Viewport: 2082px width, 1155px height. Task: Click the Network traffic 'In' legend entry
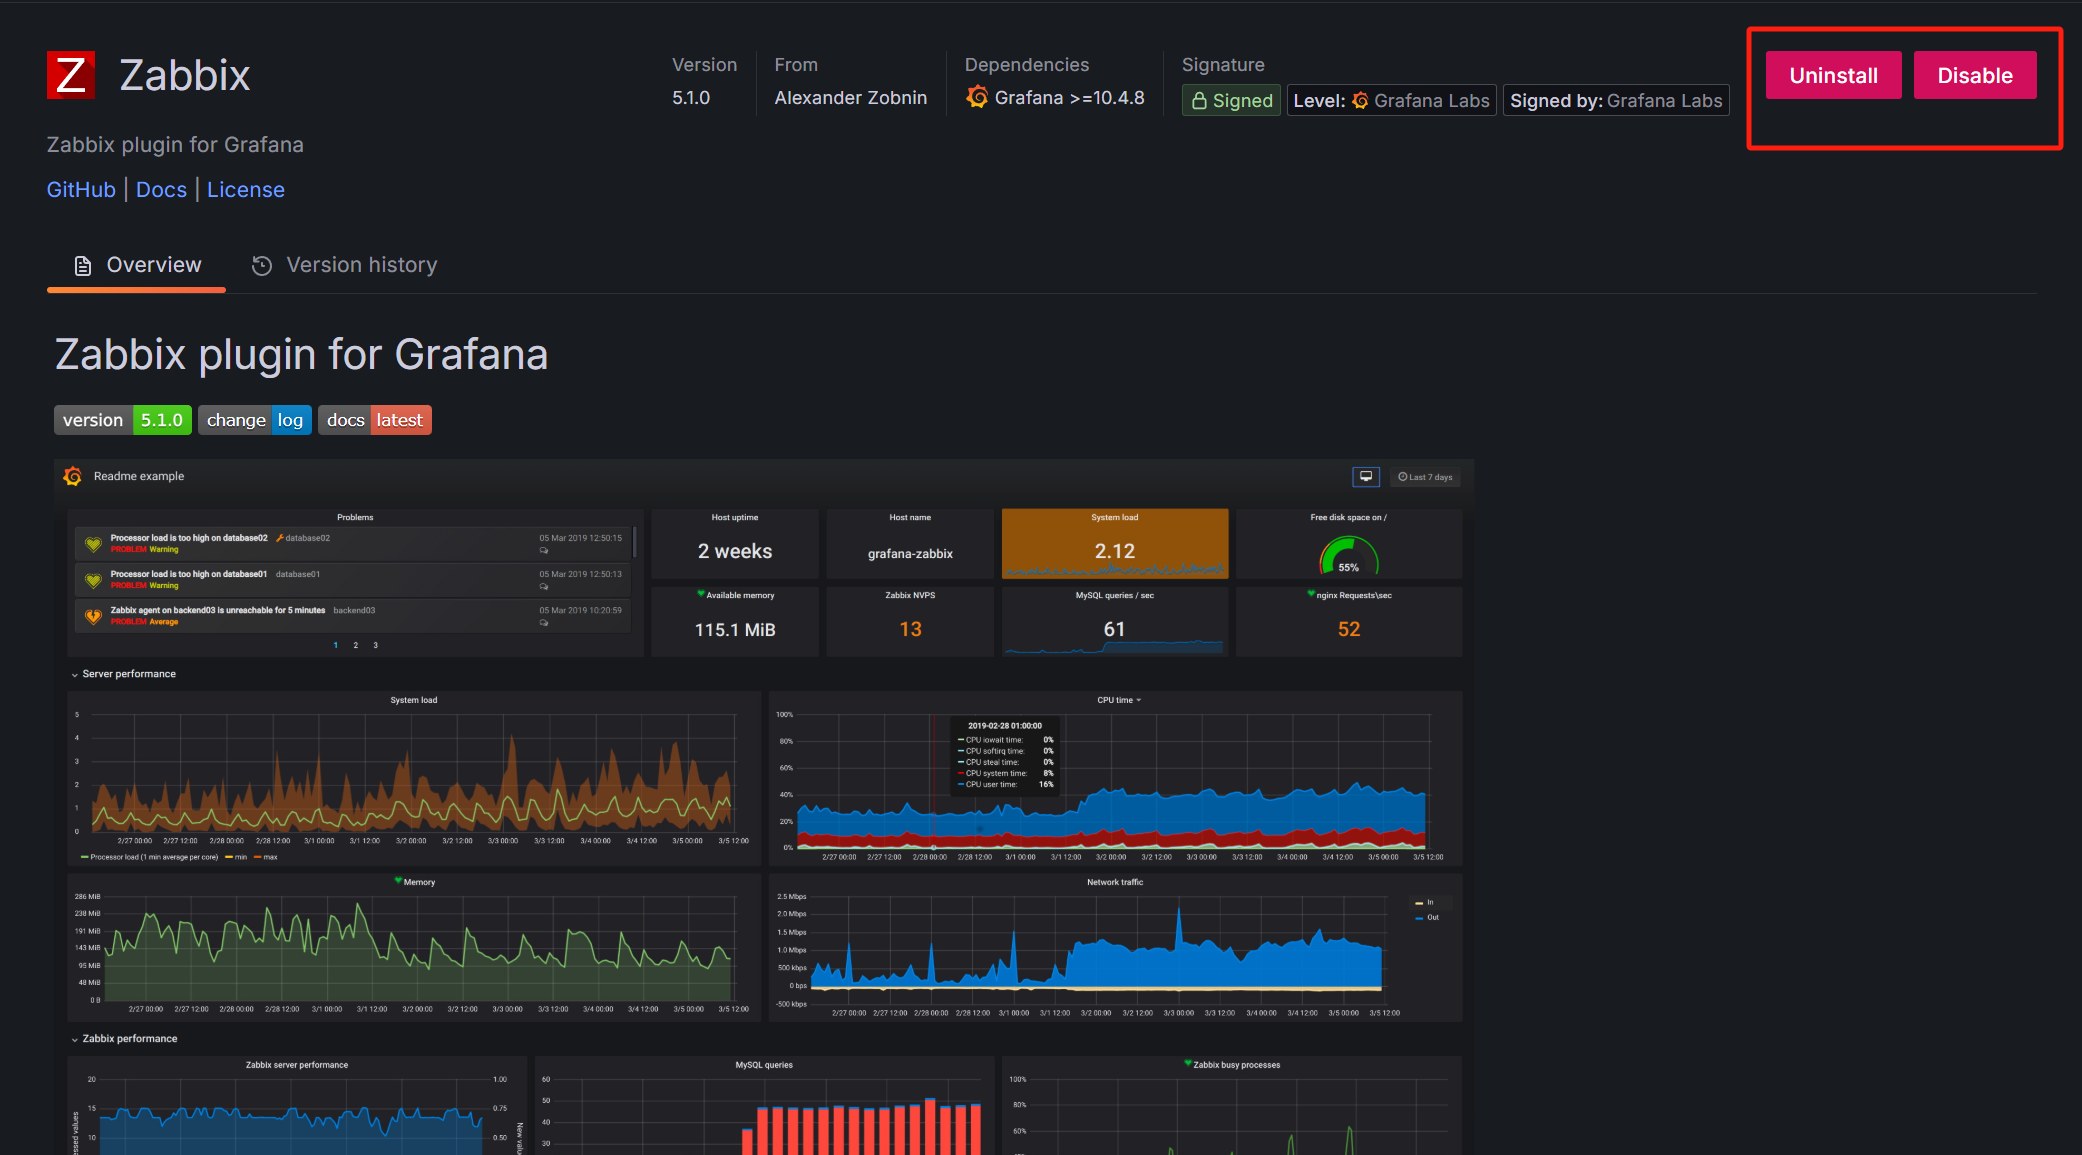[1425, 902]
